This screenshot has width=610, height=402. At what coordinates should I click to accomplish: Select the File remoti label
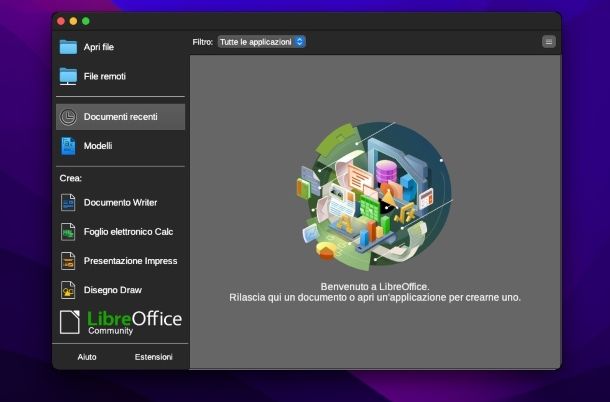click(105, 76)
